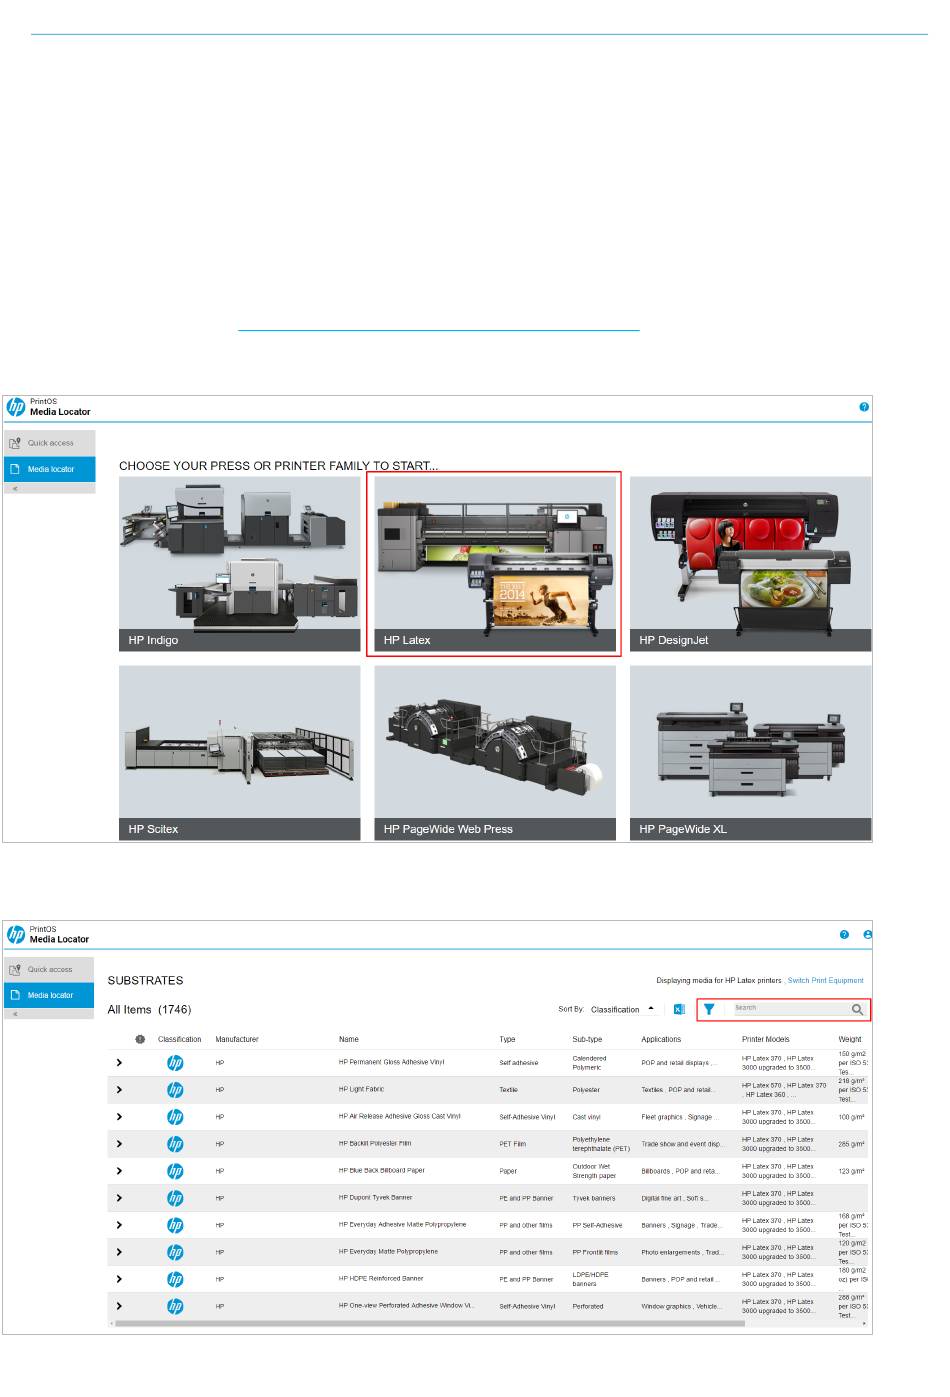
Task: Select Media locator on the Substrates screen
Action: (49, 996)
